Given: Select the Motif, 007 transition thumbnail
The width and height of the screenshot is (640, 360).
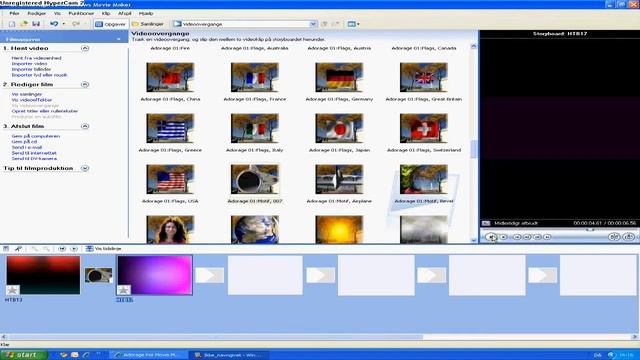Looking at the screenshot, I should coord(255,179).
